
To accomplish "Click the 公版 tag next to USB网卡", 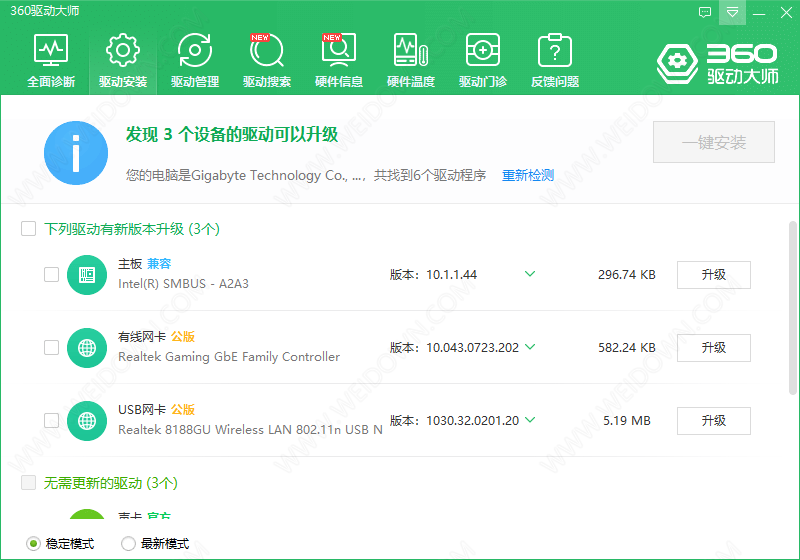I will tap(183, 410).
